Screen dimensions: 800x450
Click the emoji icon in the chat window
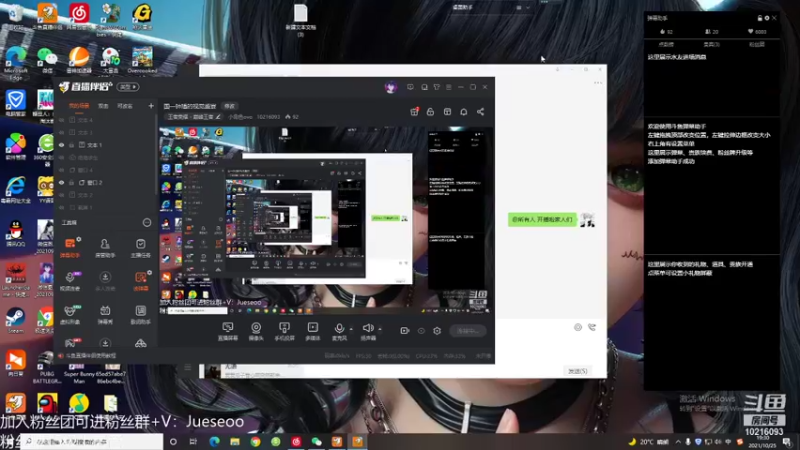(x=578, y=327)
